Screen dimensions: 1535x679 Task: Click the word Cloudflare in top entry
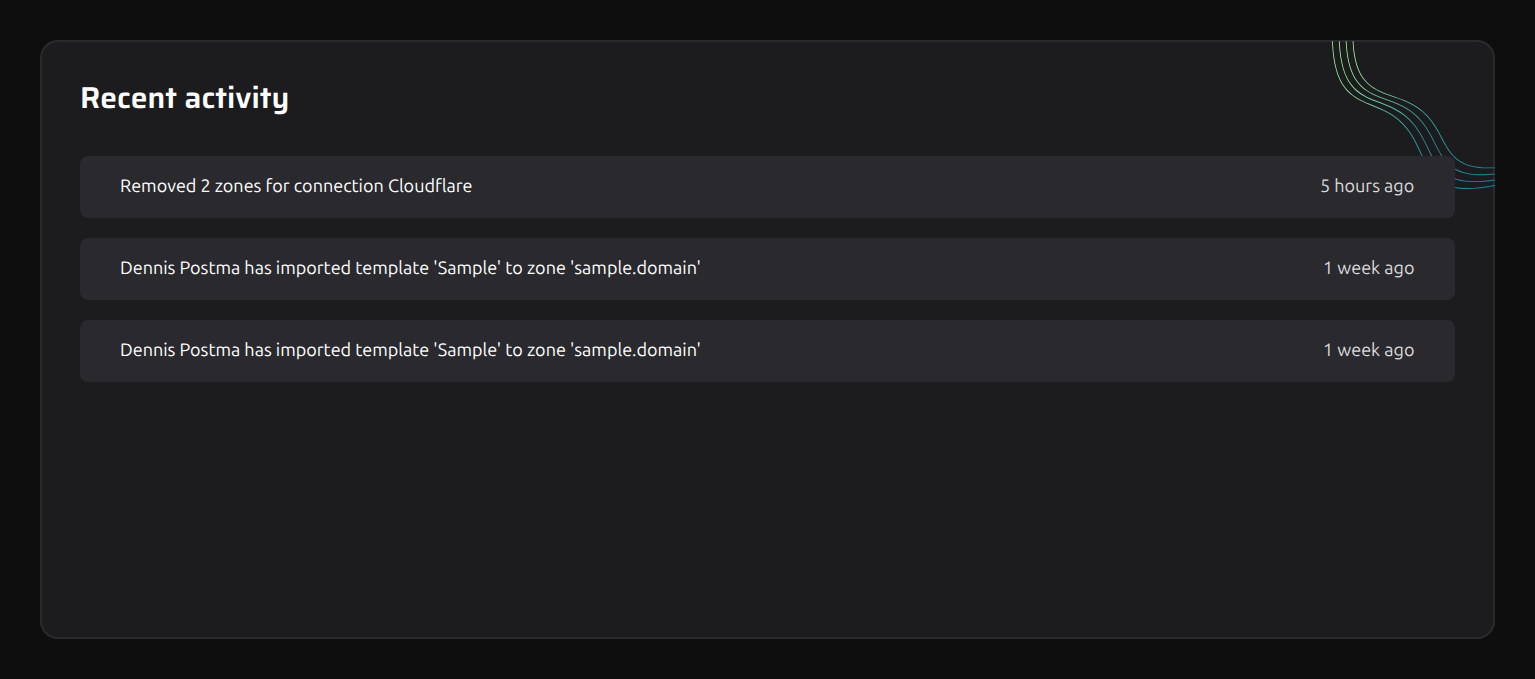coord(430,186)
